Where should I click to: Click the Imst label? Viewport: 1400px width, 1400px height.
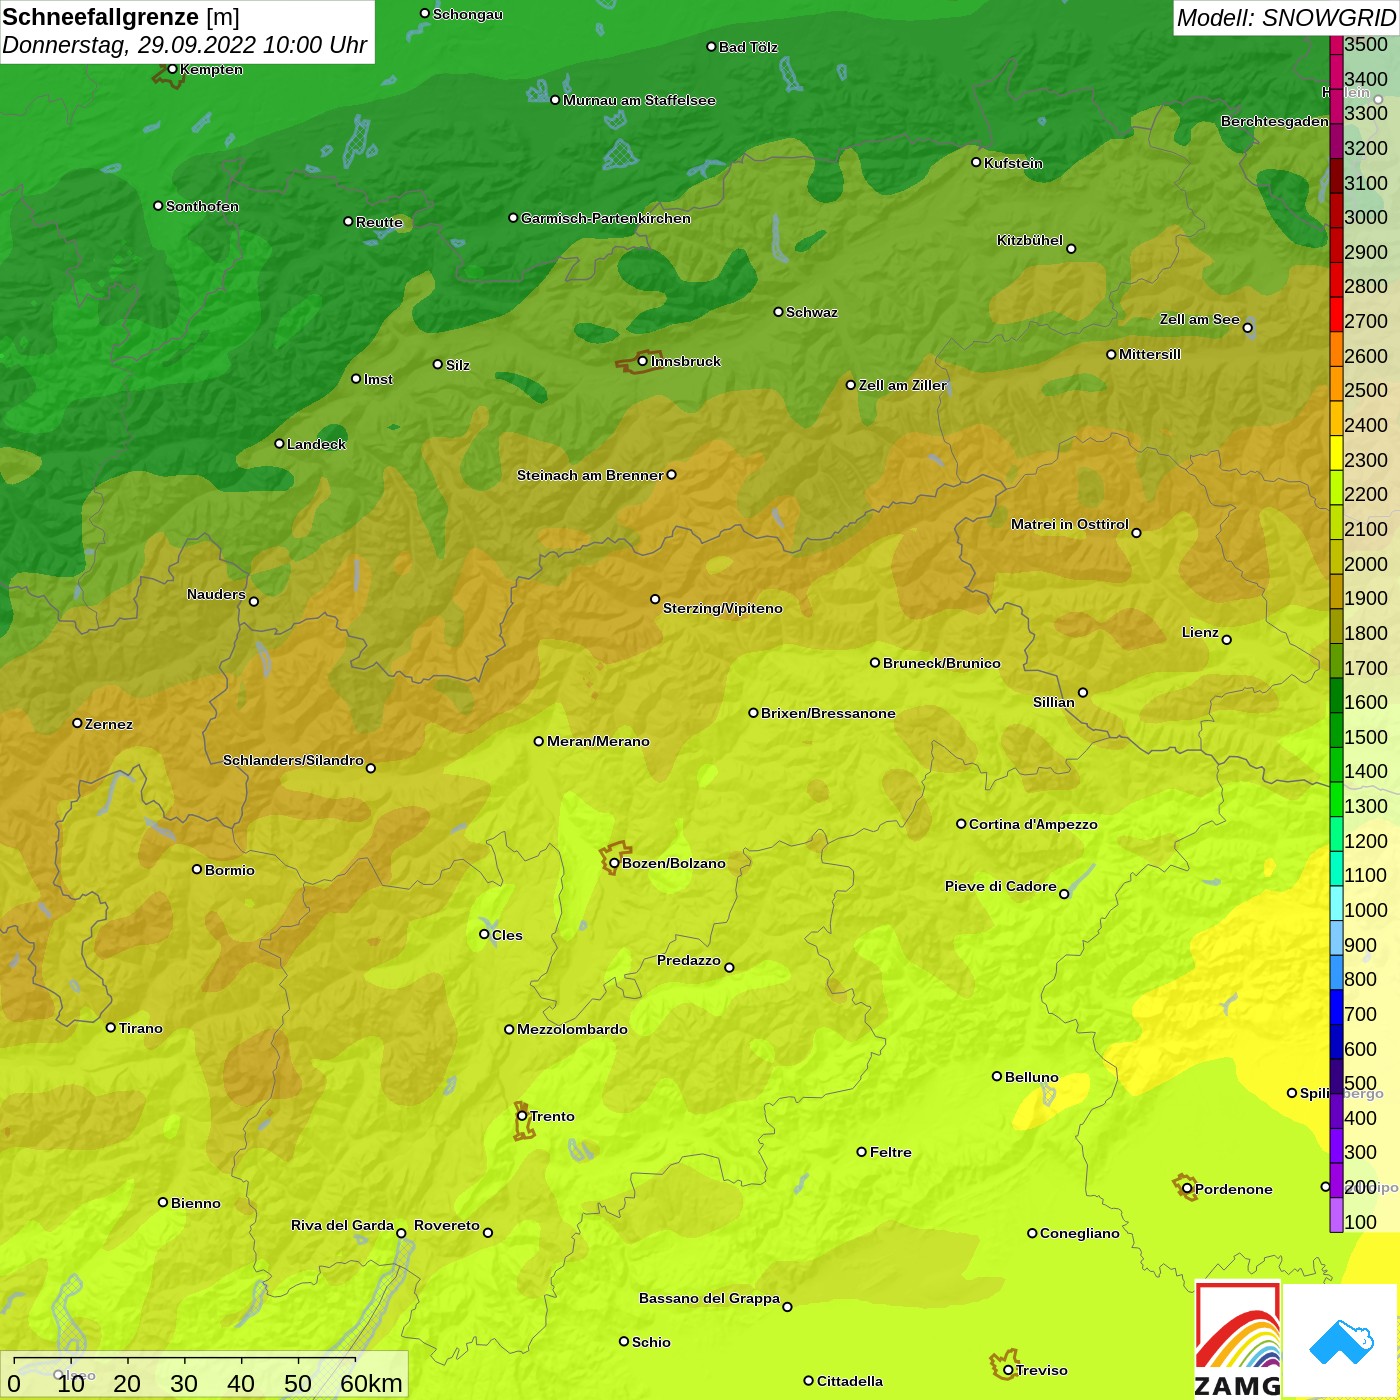[x=378, y=379]
